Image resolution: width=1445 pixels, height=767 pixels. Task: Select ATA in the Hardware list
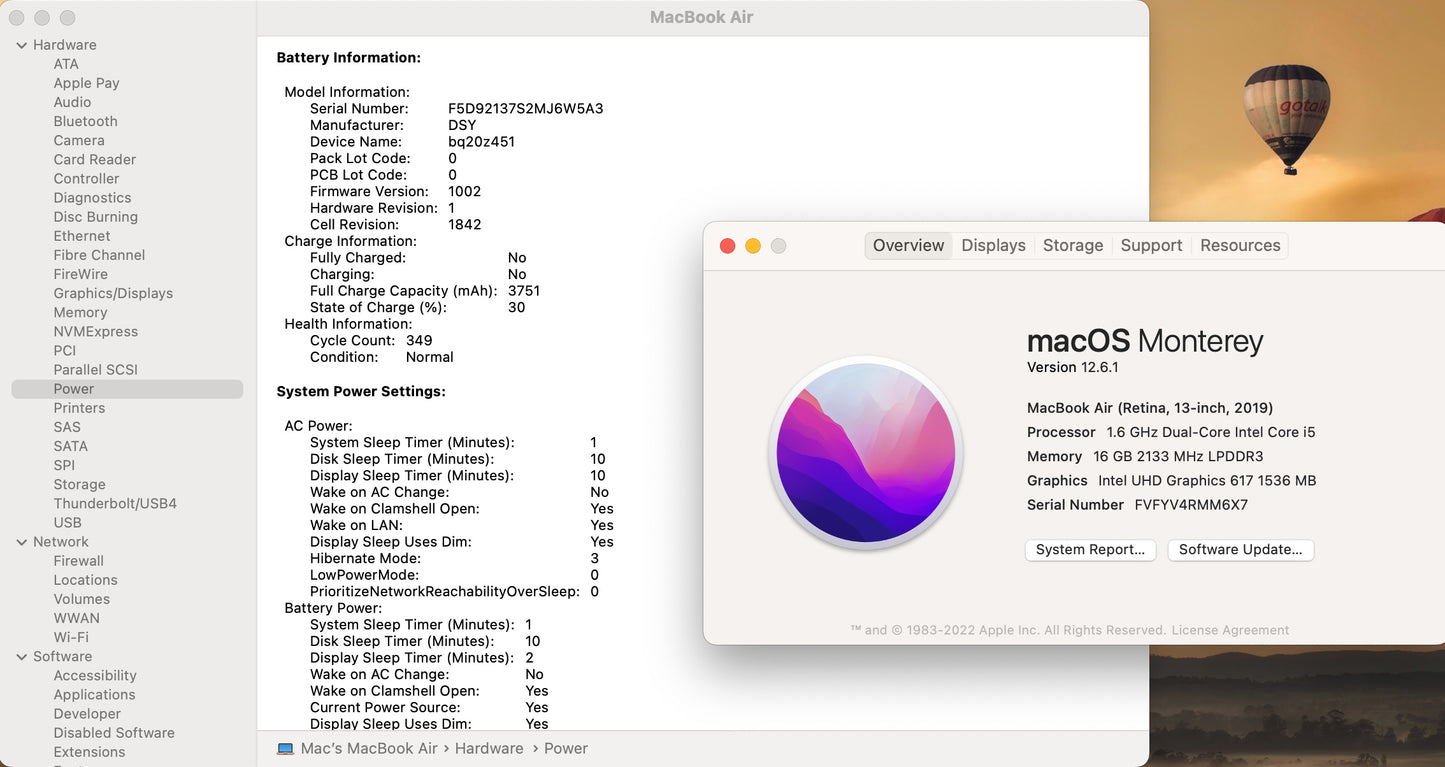(66, 64)
